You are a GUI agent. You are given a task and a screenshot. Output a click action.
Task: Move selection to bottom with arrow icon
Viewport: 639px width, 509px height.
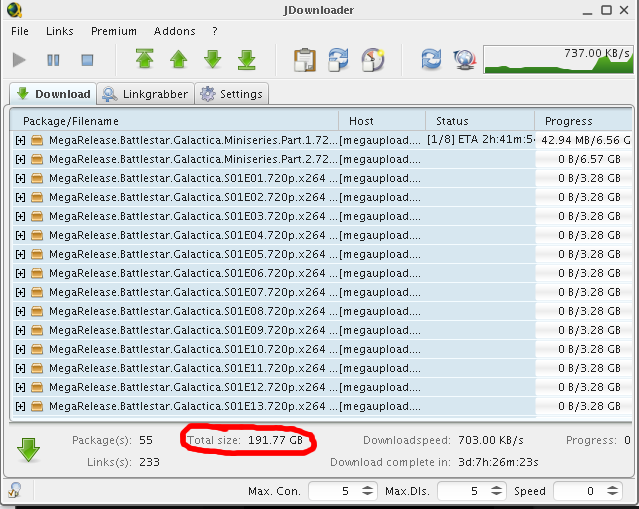[x=247, y=60]
